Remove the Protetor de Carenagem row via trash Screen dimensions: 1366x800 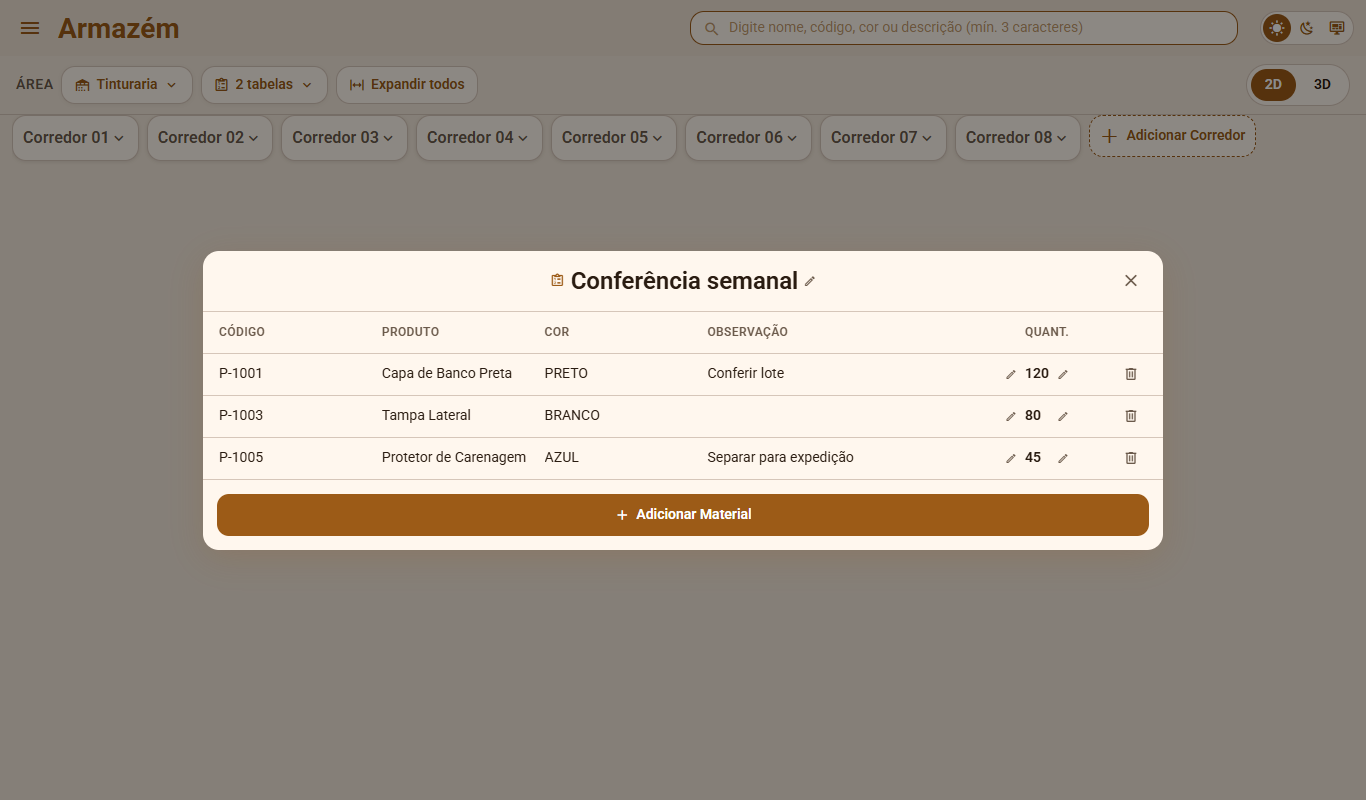click(x=1131, y=458)
